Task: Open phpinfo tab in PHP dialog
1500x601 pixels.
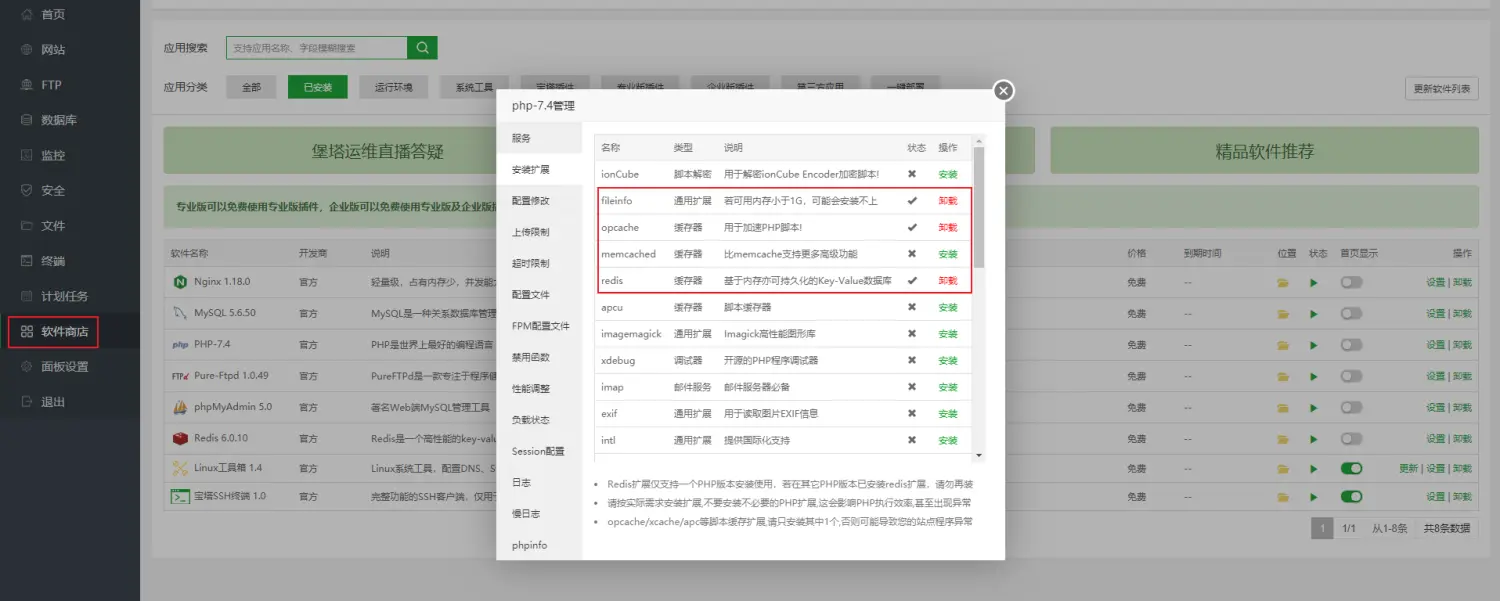Action: 539,545
